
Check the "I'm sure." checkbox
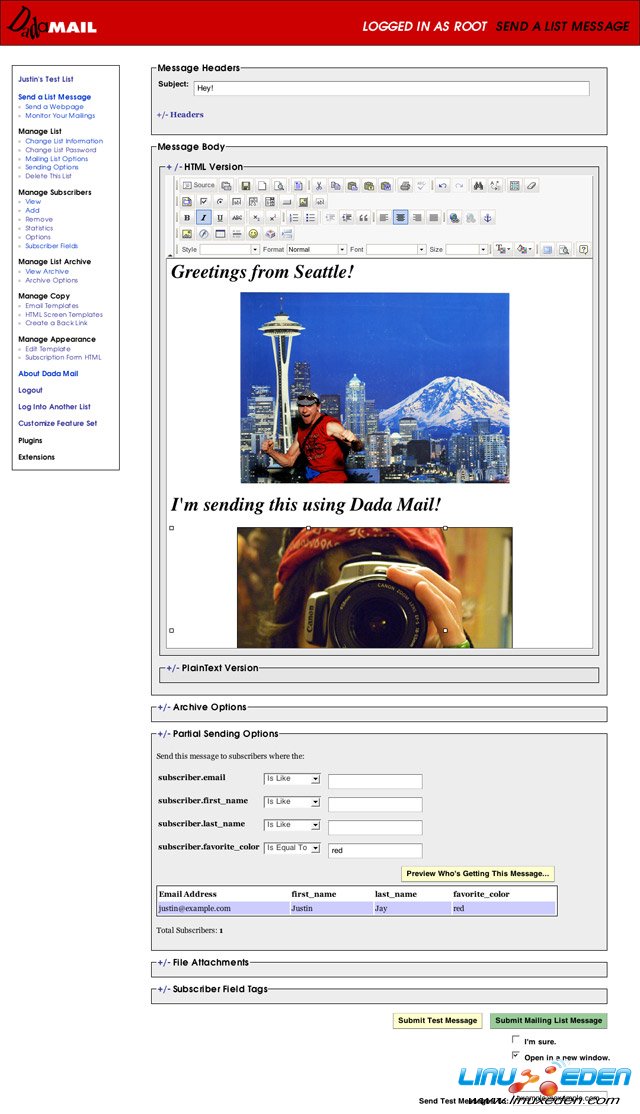tap(516, 1040)
